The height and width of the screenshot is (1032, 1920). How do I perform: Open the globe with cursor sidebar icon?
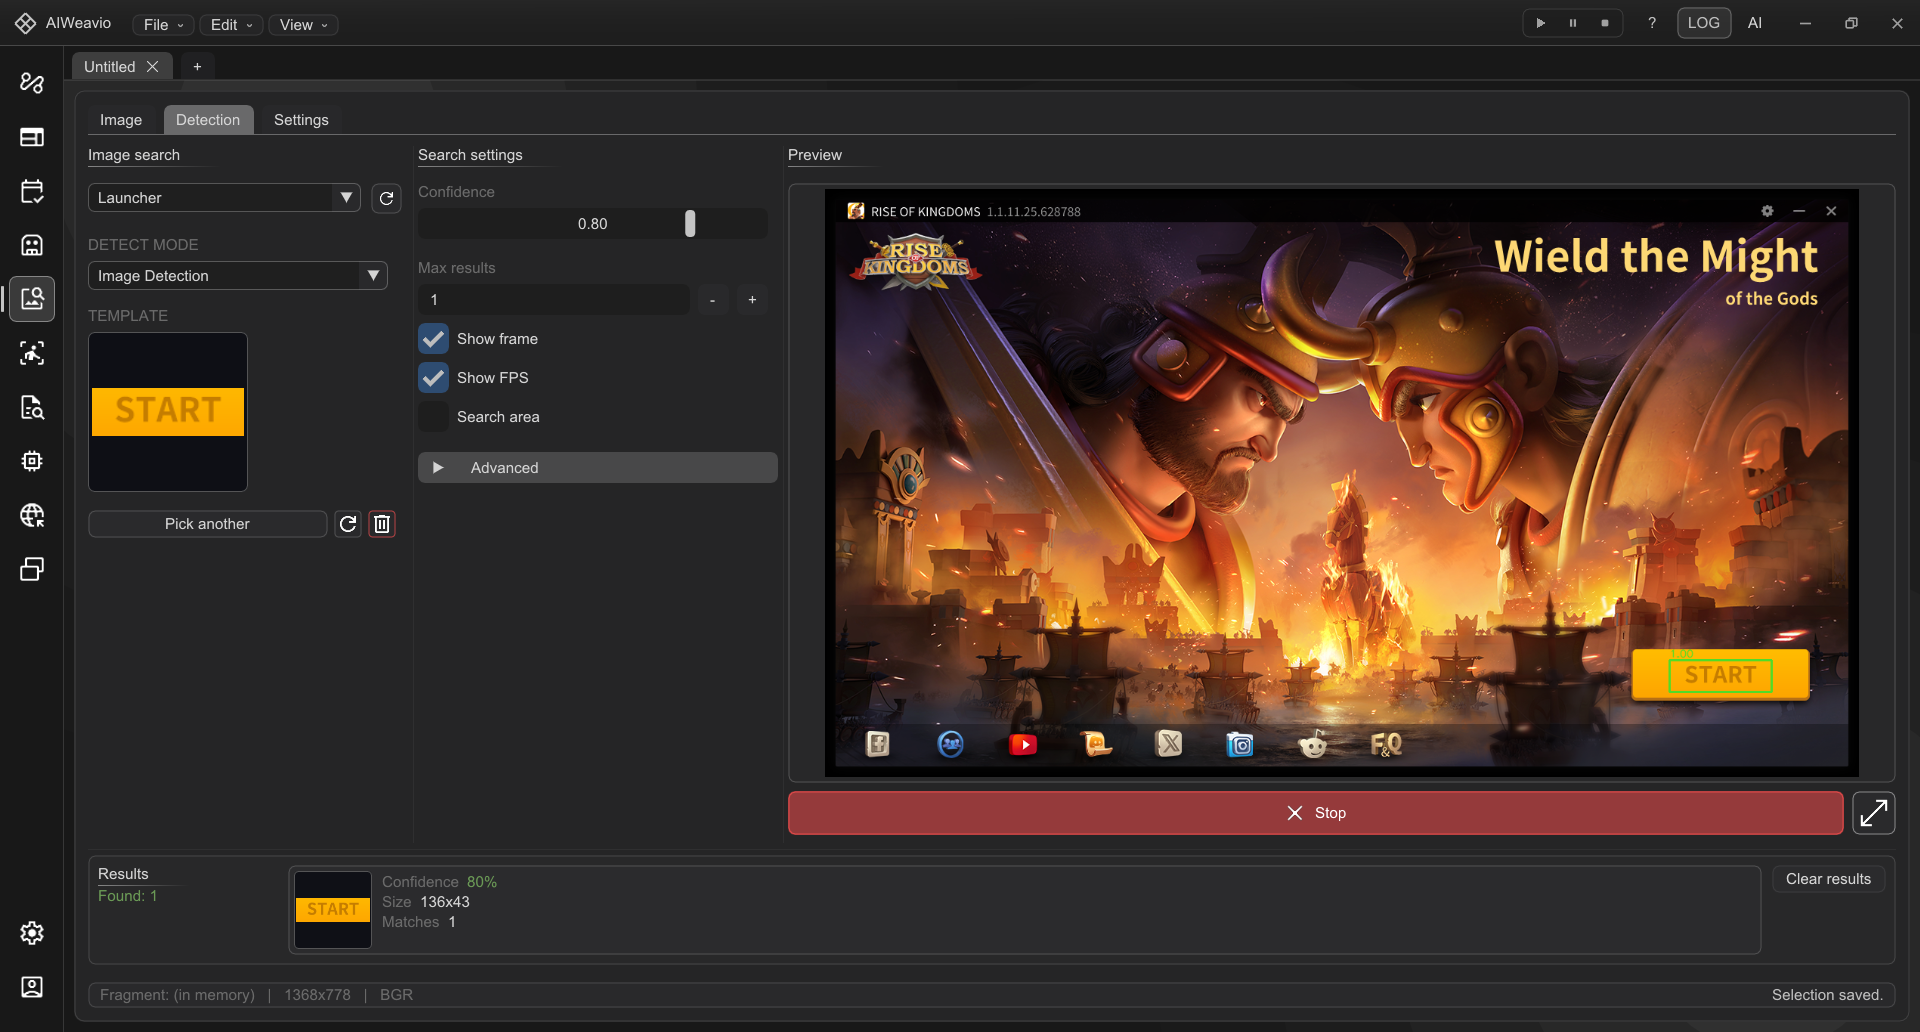32,515
